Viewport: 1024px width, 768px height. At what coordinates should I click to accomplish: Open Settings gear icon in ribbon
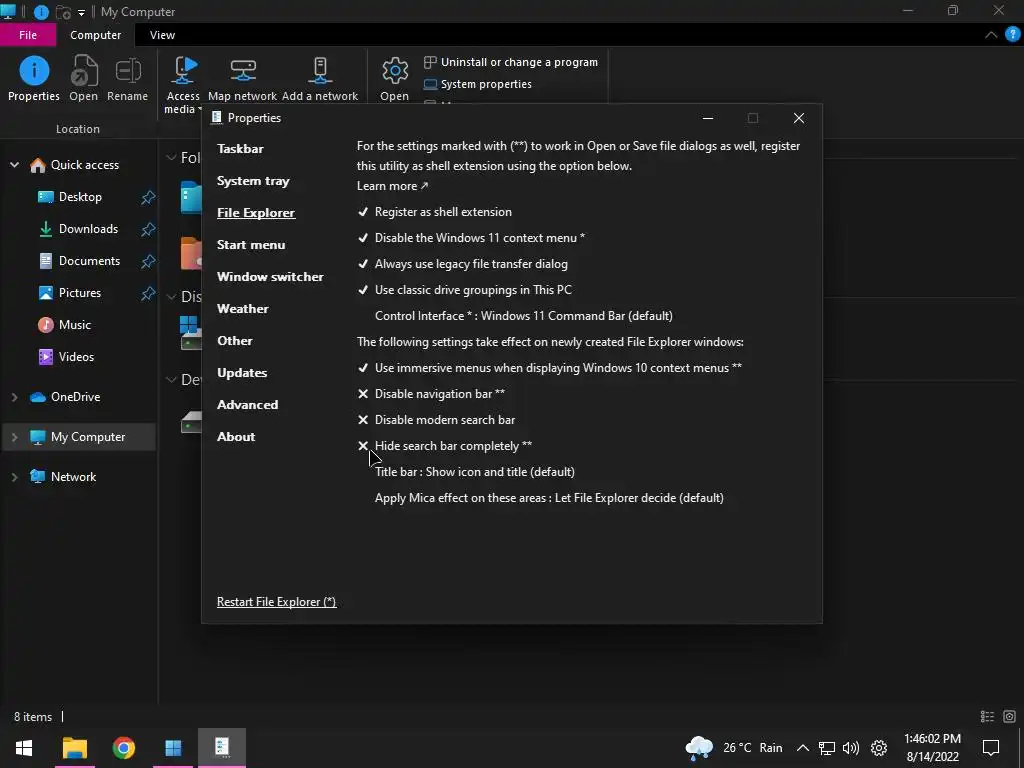pos(394,78)
